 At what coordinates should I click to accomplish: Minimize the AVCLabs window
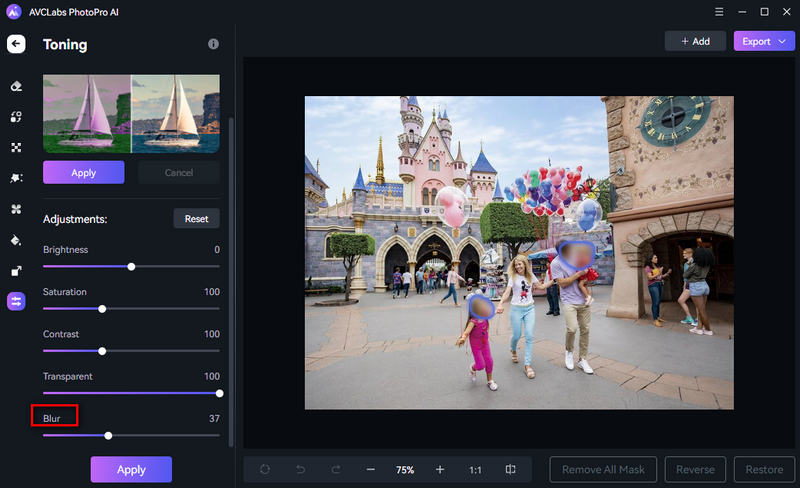pos(742,11)
